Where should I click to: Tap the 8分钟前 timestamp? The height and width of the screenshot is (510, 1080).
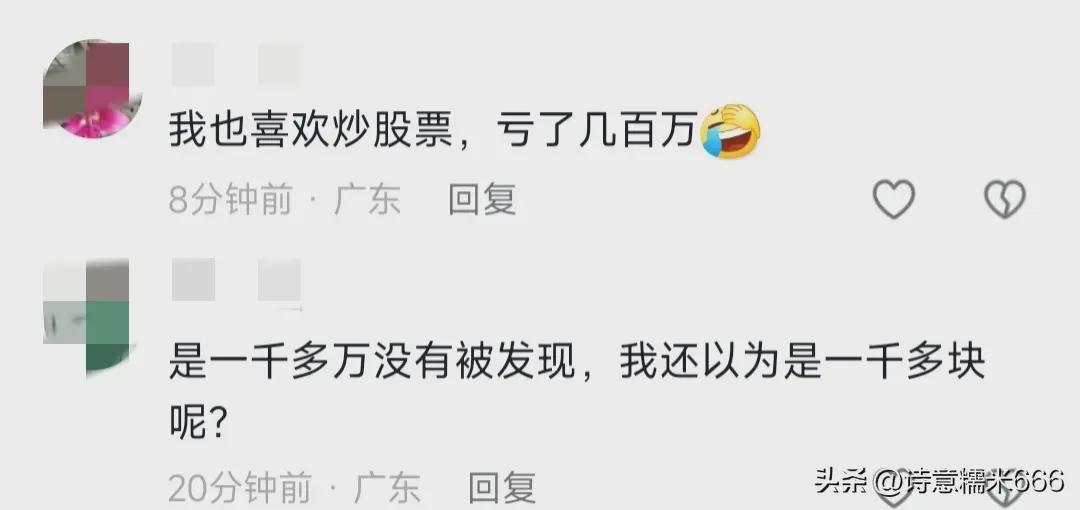pyautogui.click(x=230, y=200)
